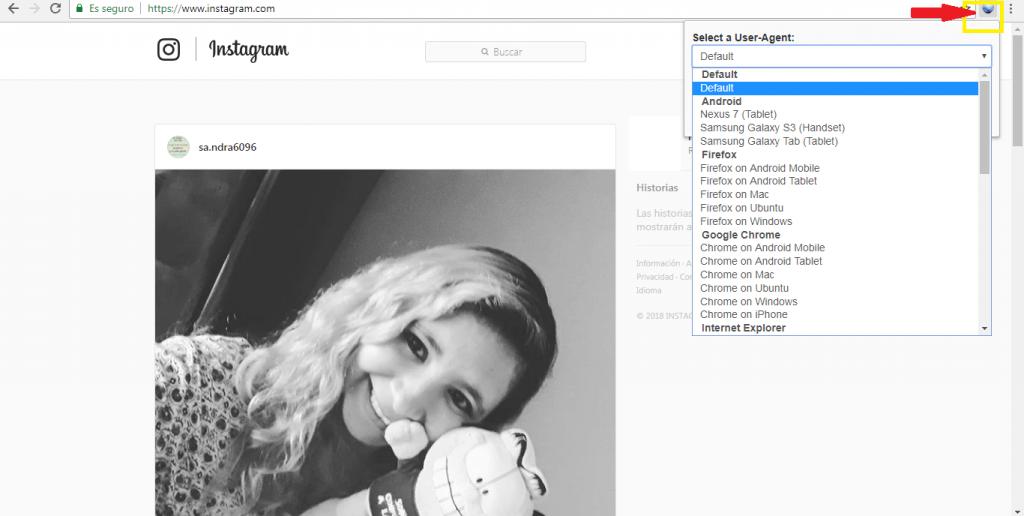Choose Default from the user-agent list

(x=835, y=88)
